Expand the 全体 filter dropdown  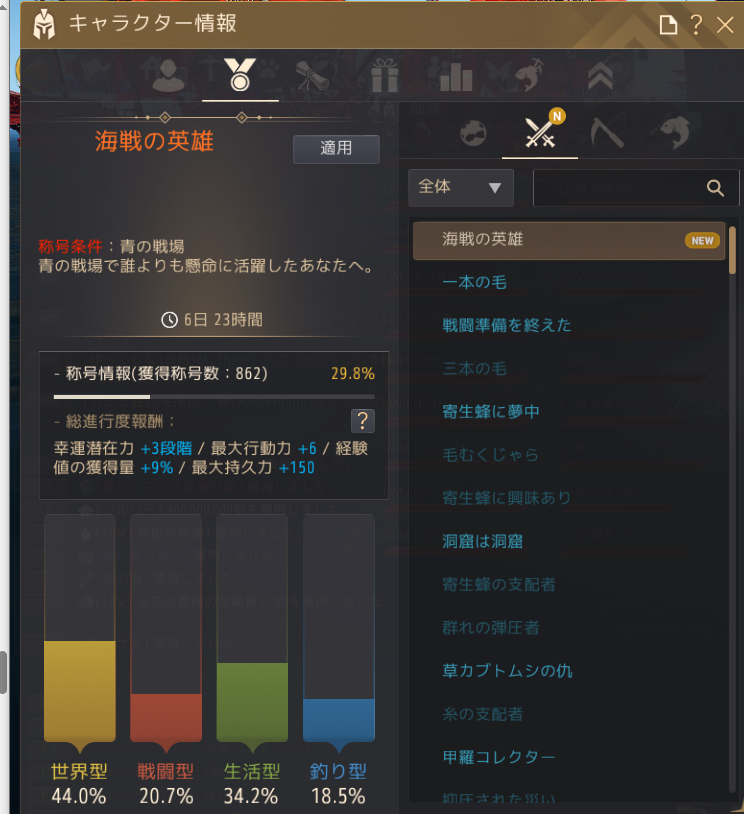pyautogui.click(x=461, y=187)
